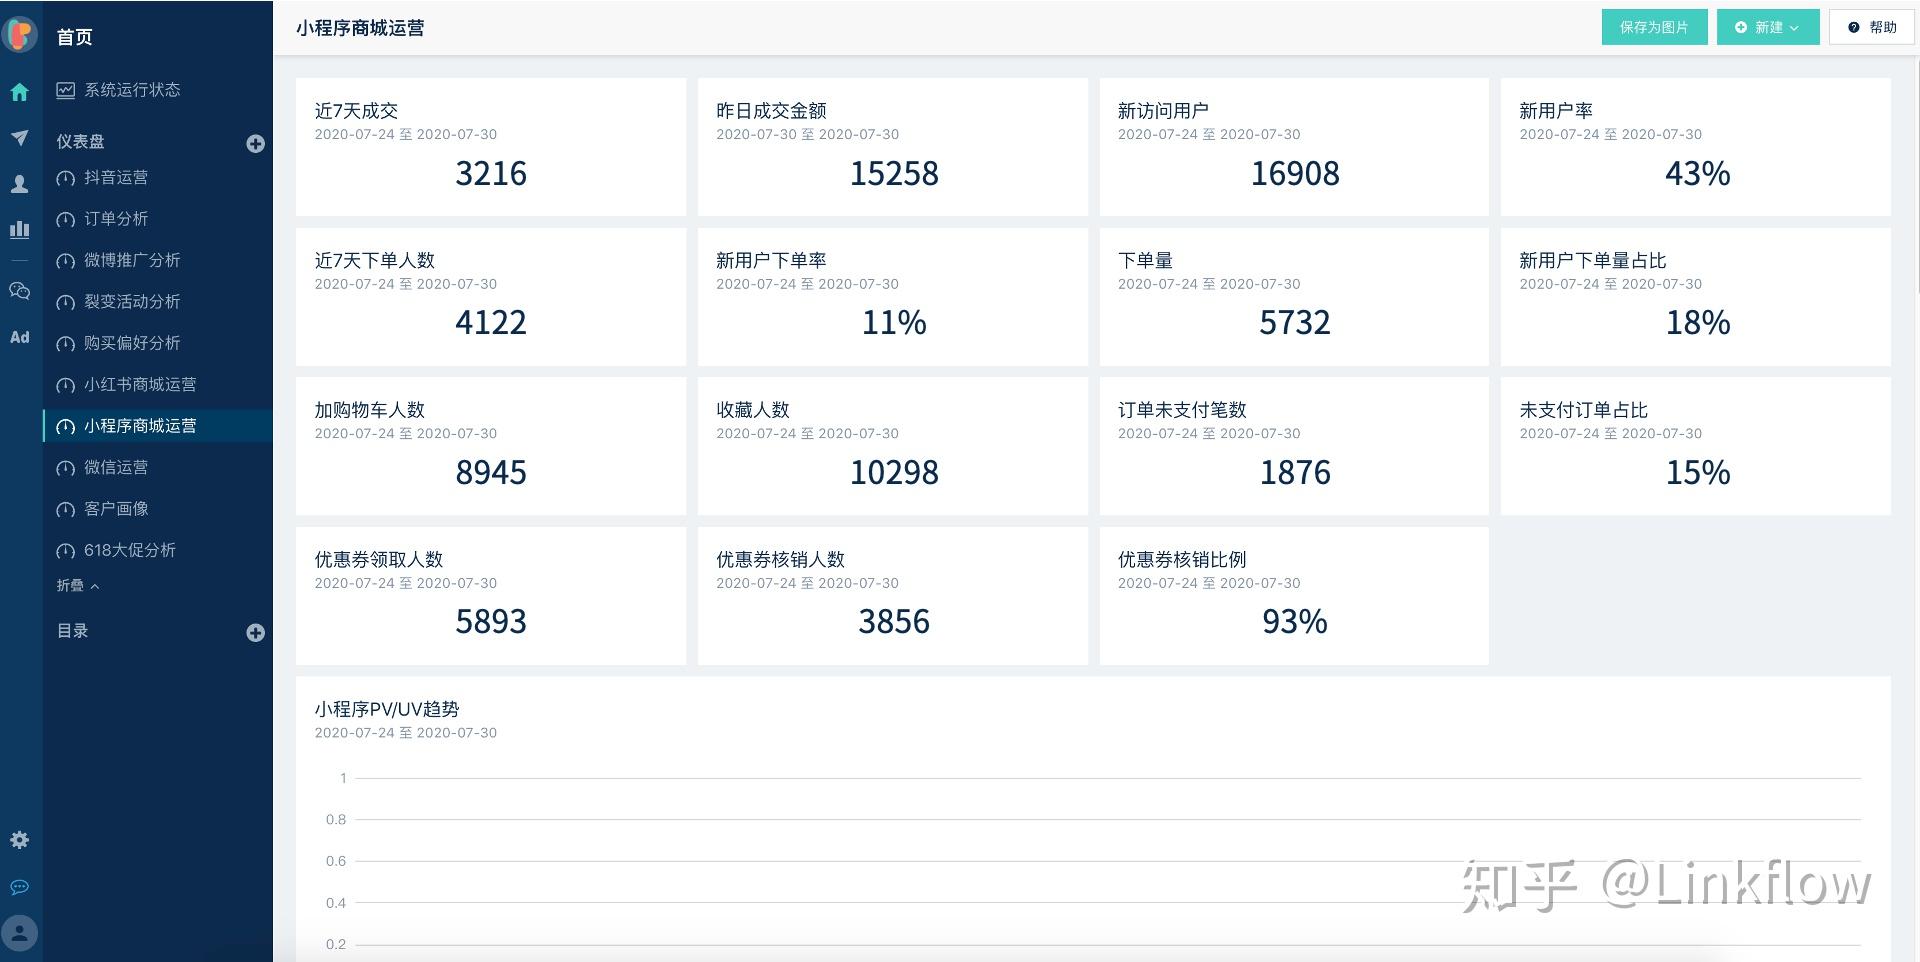Open the paper plane send icon
This screenshot has height=962, width=1920.
point(20,138)
